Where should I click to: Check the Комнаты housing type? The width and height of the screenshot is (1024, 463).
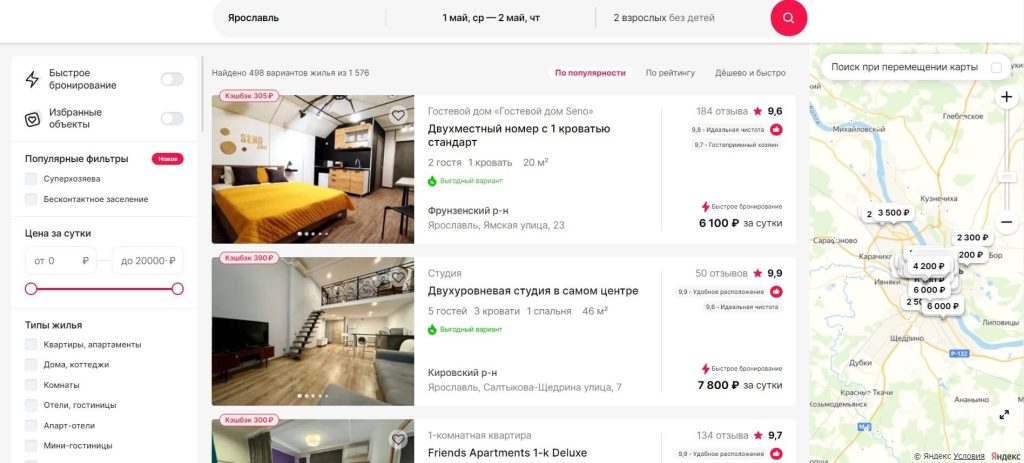tap(31, 385)
